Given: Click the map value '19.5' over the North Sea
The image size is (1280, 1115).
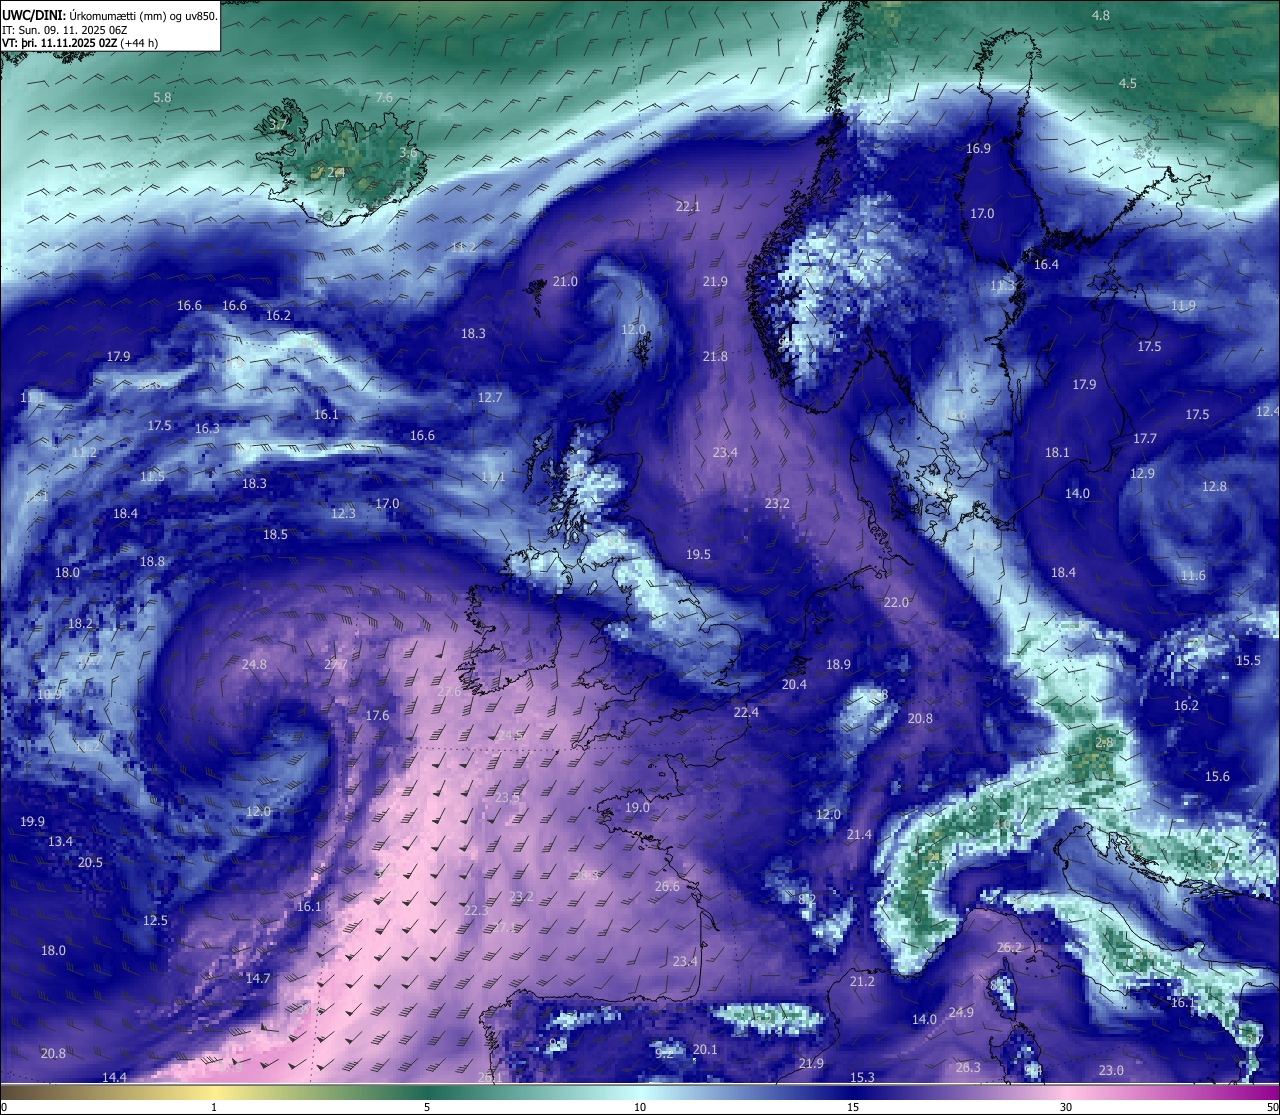Looking at the screenshot, I should coord(698,555).
